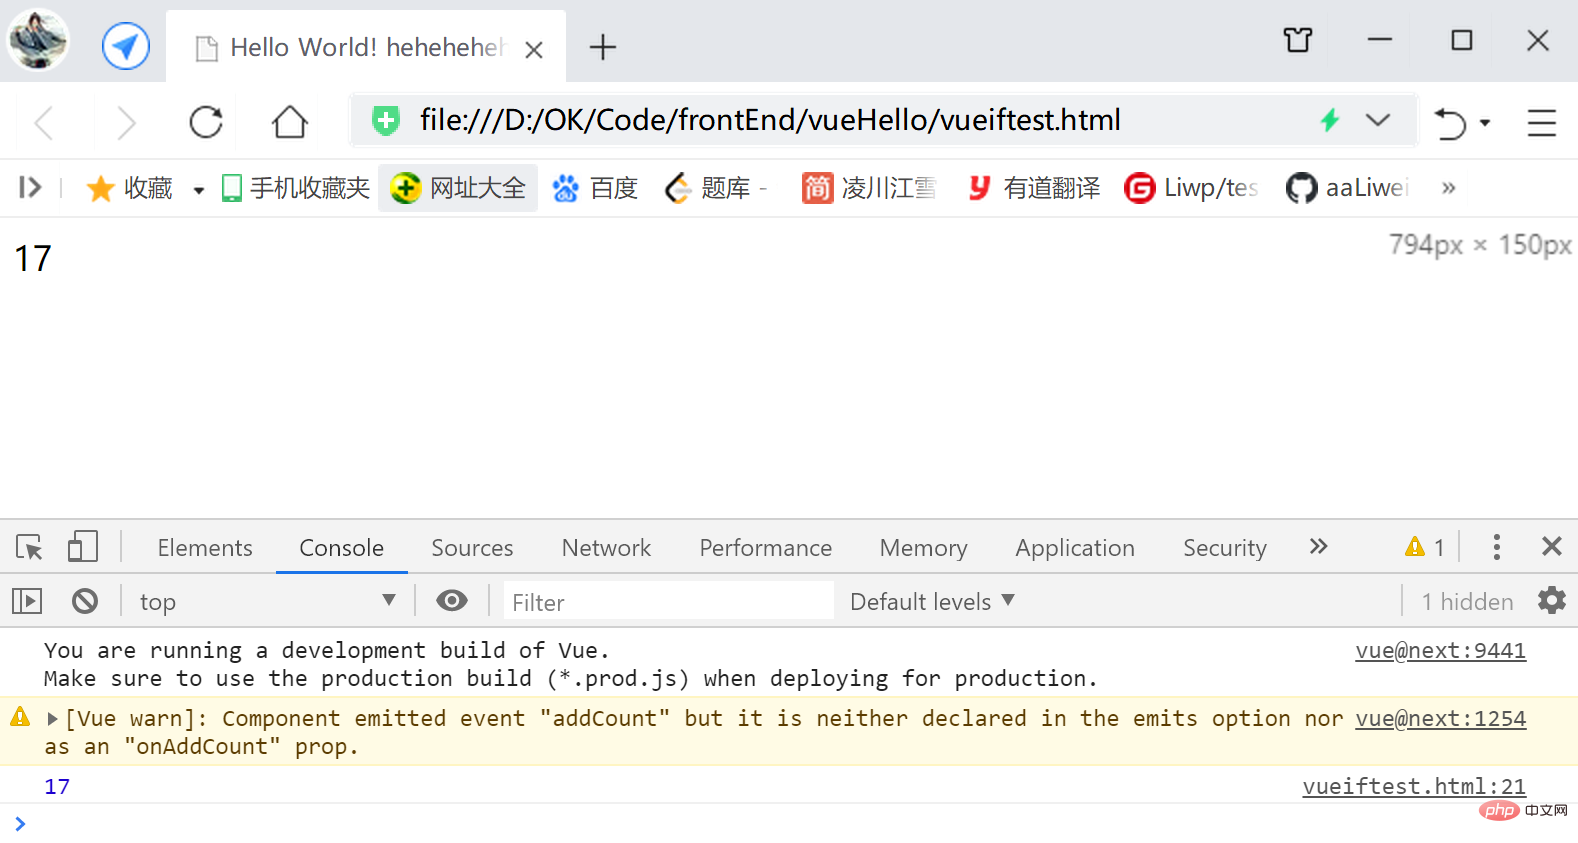This screenshot has width=1578, height=843.
Task: Click the green security shield icon
Action: (386, 121)
